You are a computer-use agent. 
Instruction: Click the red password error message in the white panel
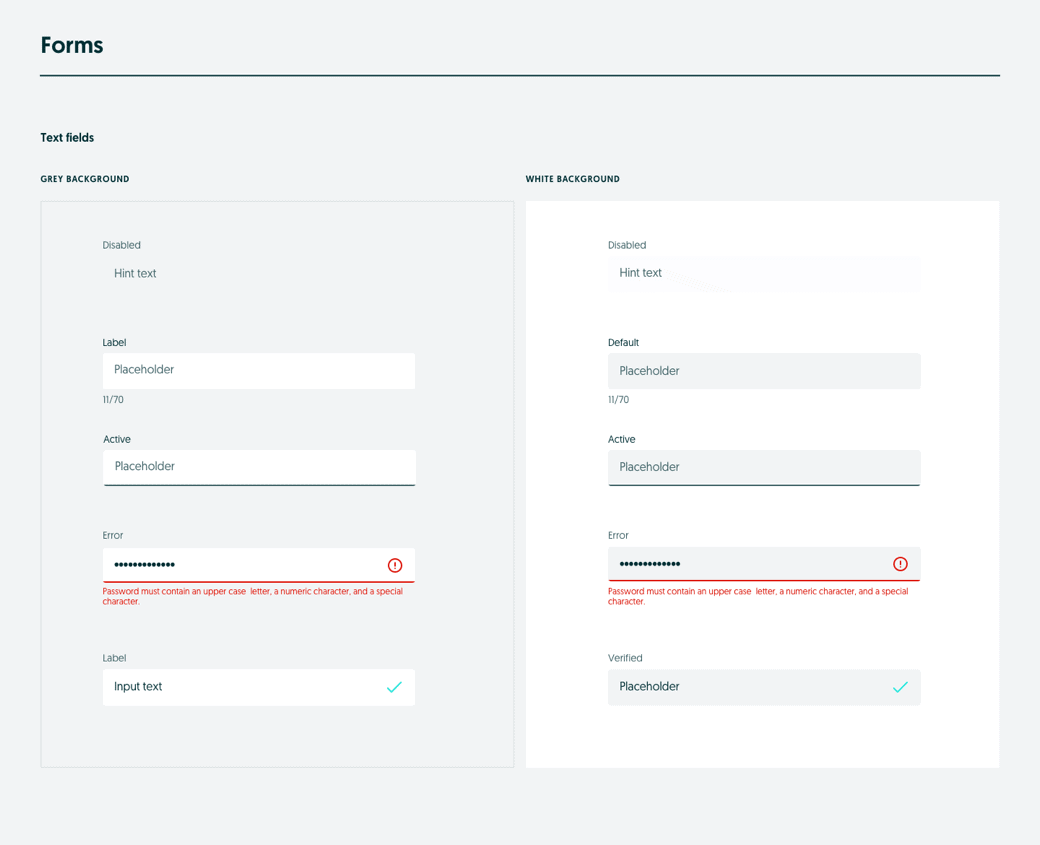[757, 596]
